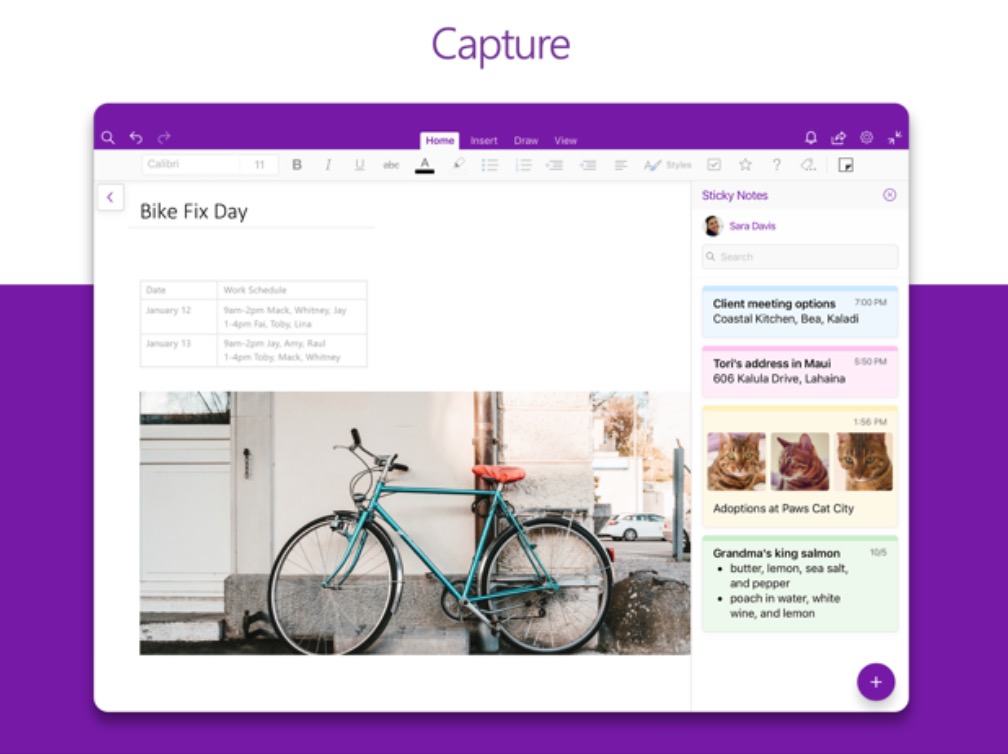The height and width of the screenshot is (754, 1008).
Task: Close the Sticky Notes pane
Action: pos(890,195)
